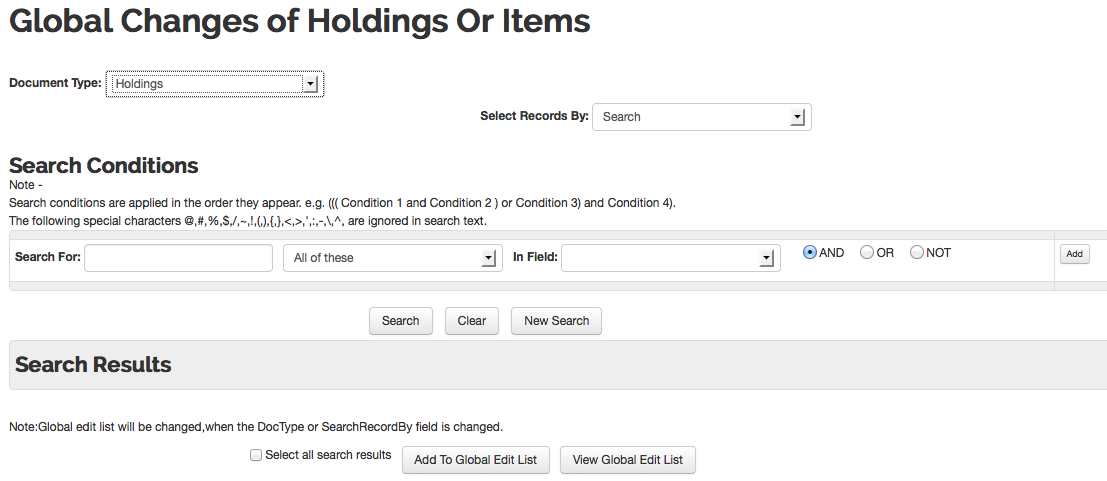Click arrow icon on All of these dropdown

coord(489,259)
